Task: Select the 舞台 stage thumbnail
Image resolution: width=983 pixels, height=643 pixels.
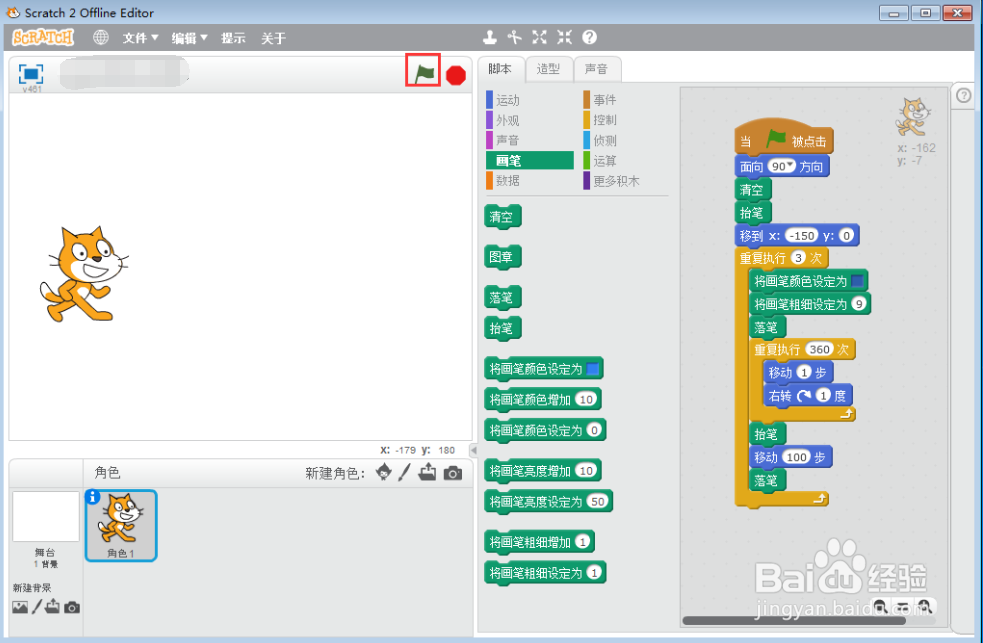Action: [46, 516]
